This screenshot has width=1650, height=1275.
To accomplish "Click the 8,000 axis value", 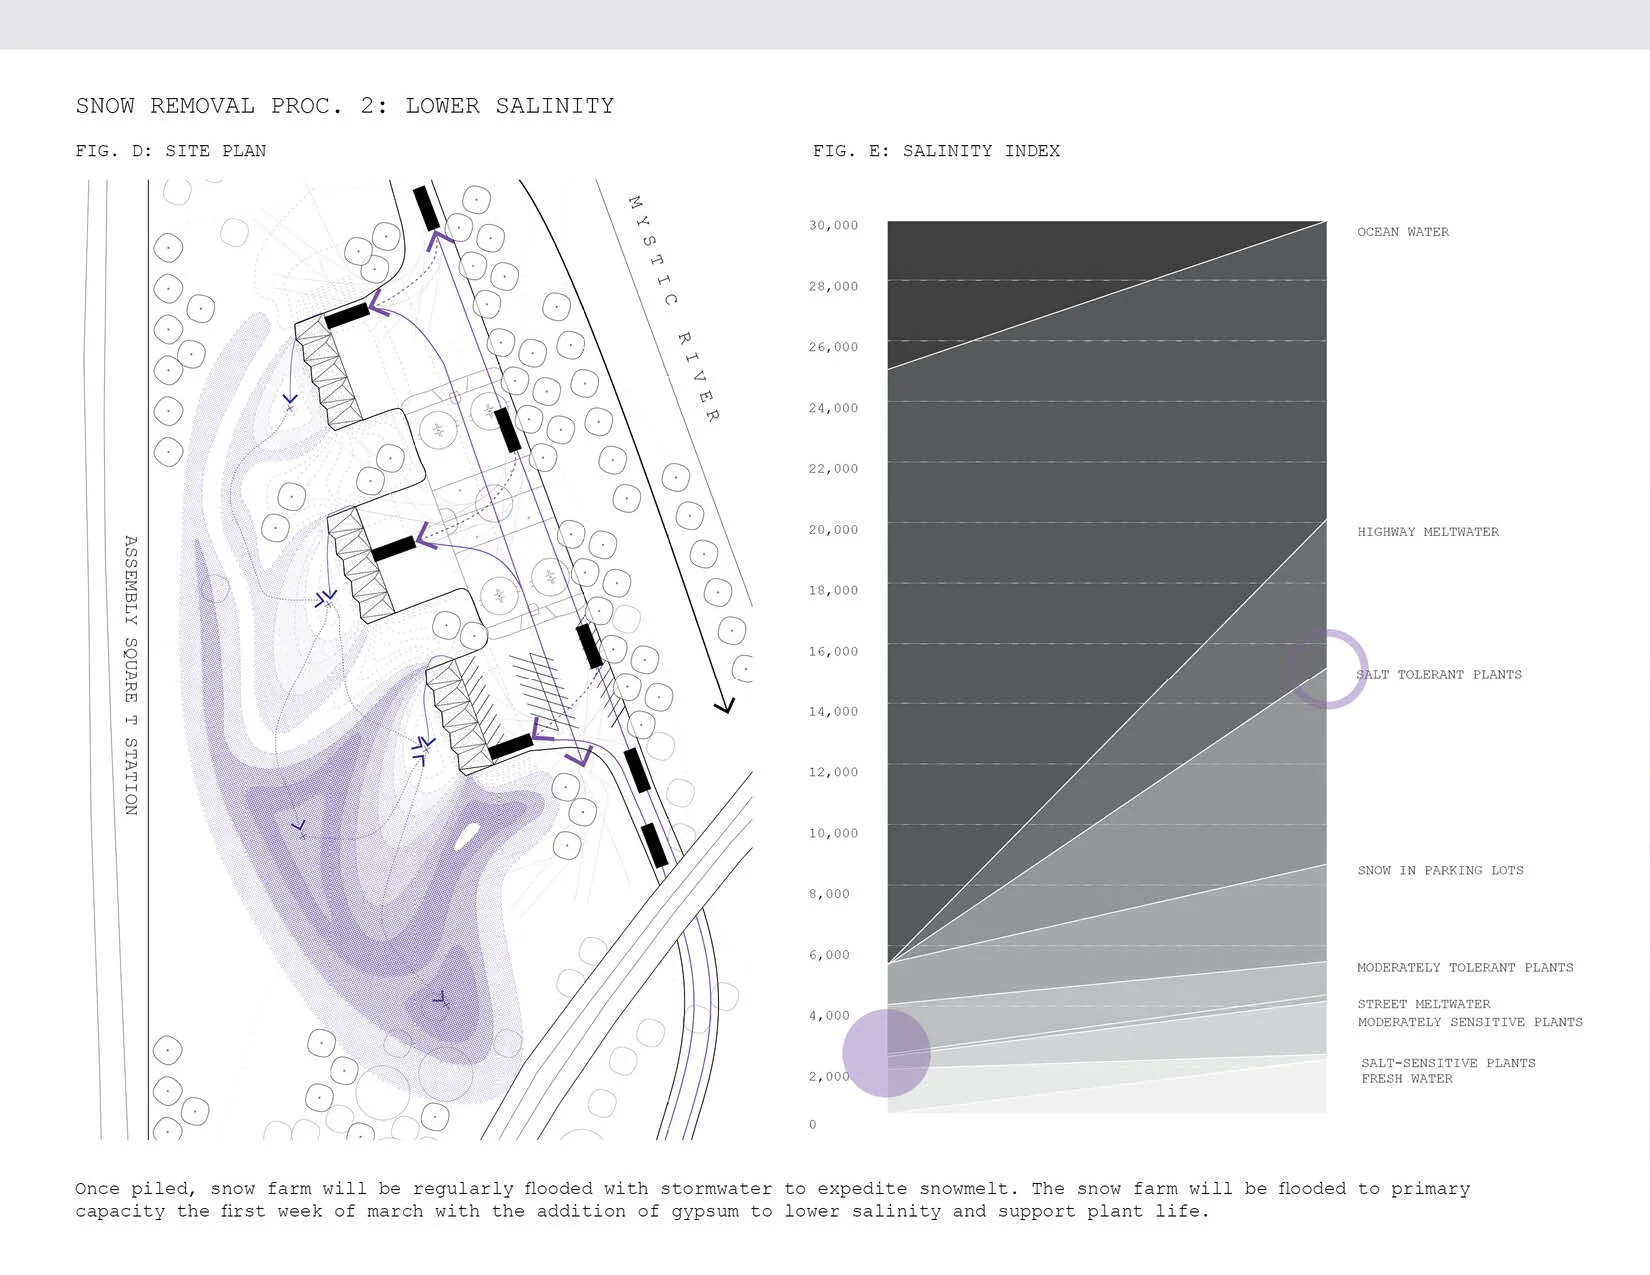I will coord(829,895).
